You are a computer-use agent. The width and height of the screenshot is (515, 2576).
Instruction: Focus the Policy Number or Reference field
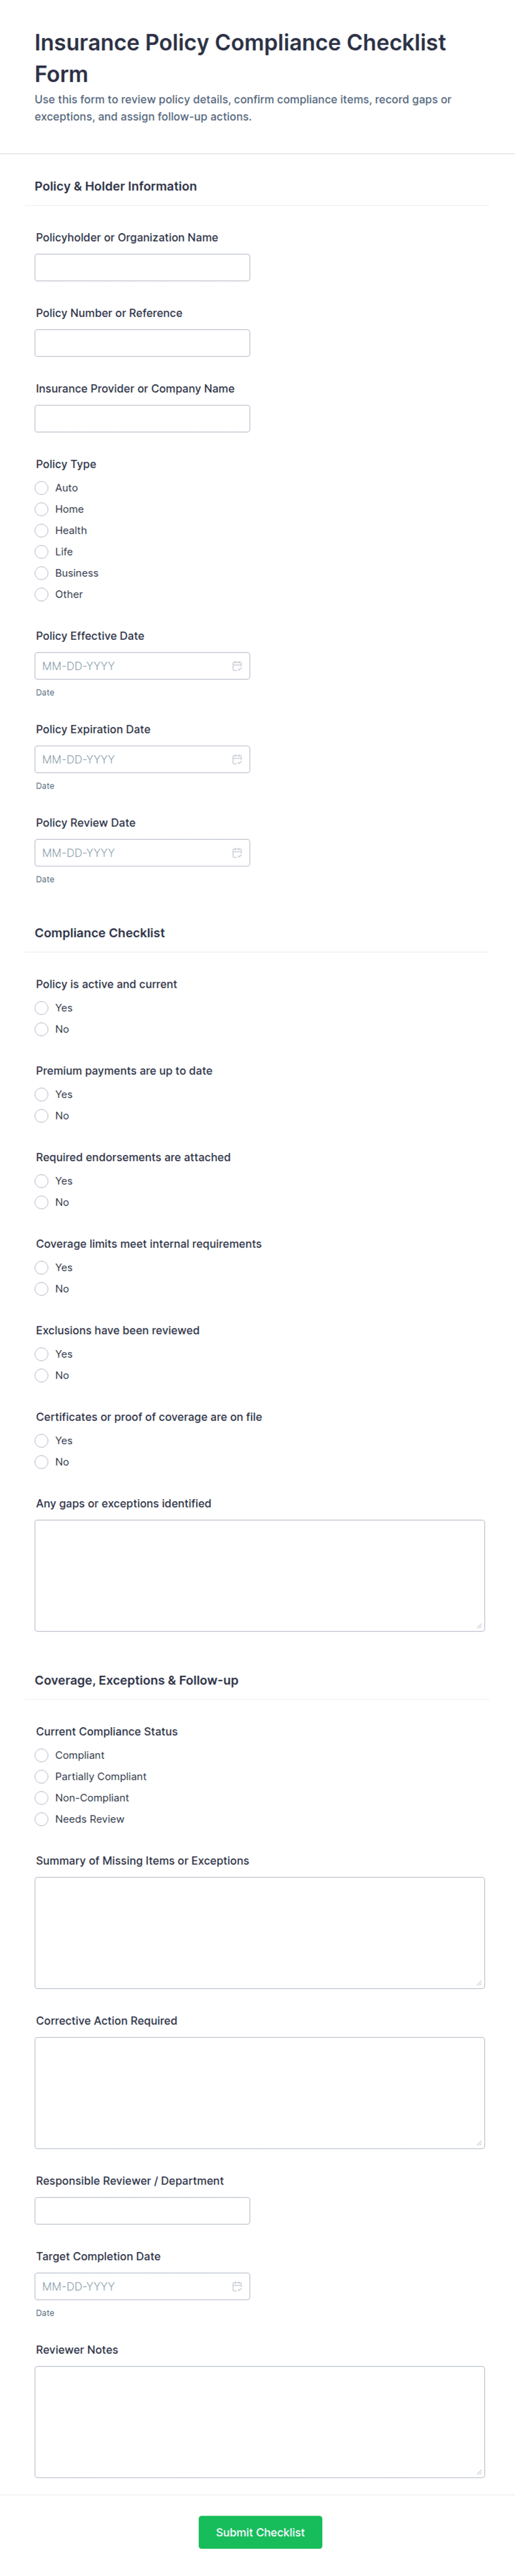pos(142,343)
